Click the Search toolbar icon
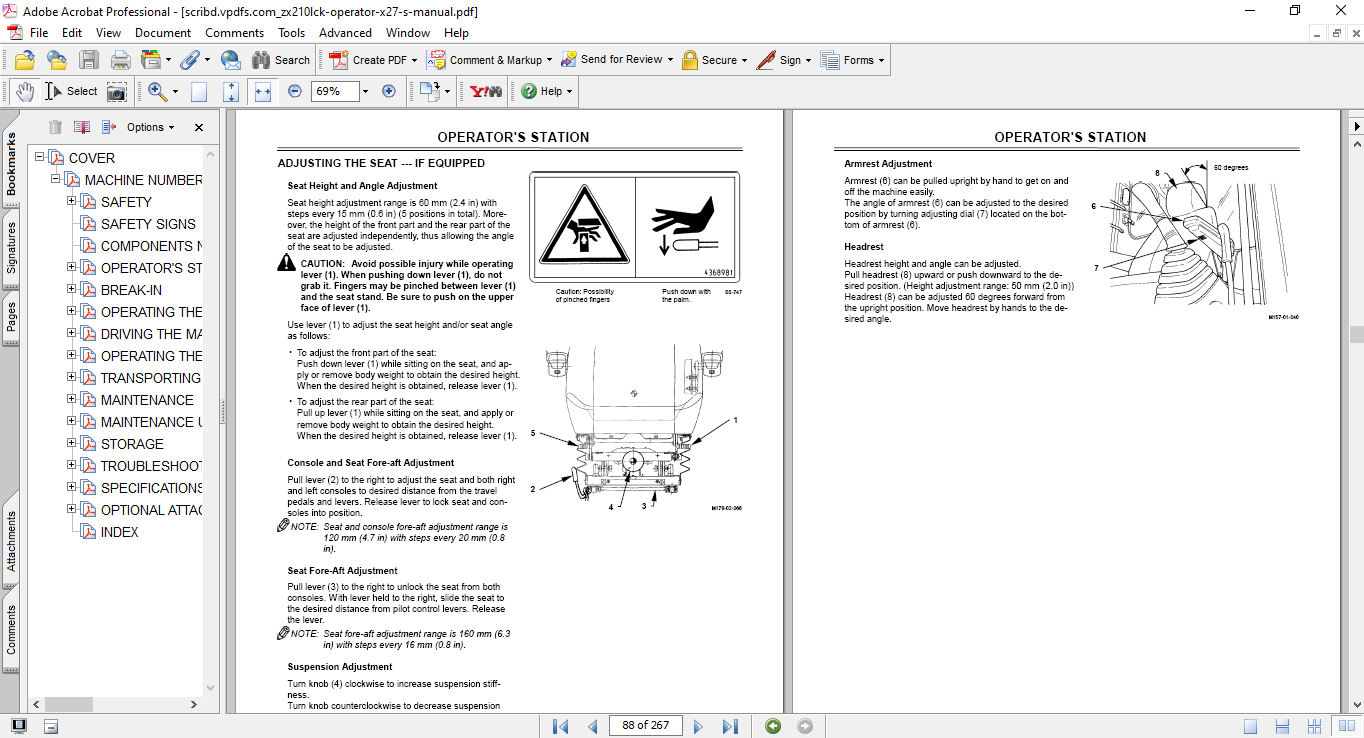This screenshot has height=738, width=1364. coord(260,60)
